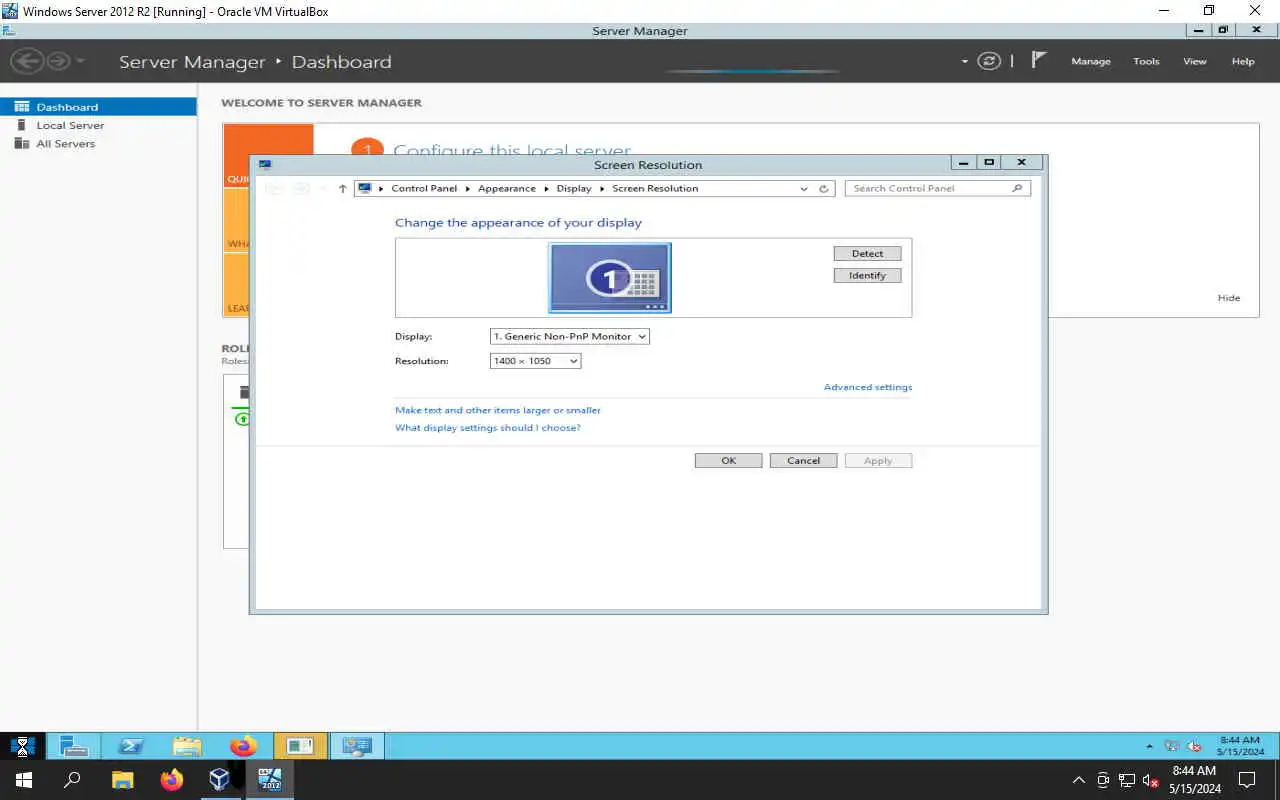Click the guest muted volume tray icon

[1194, 746]
